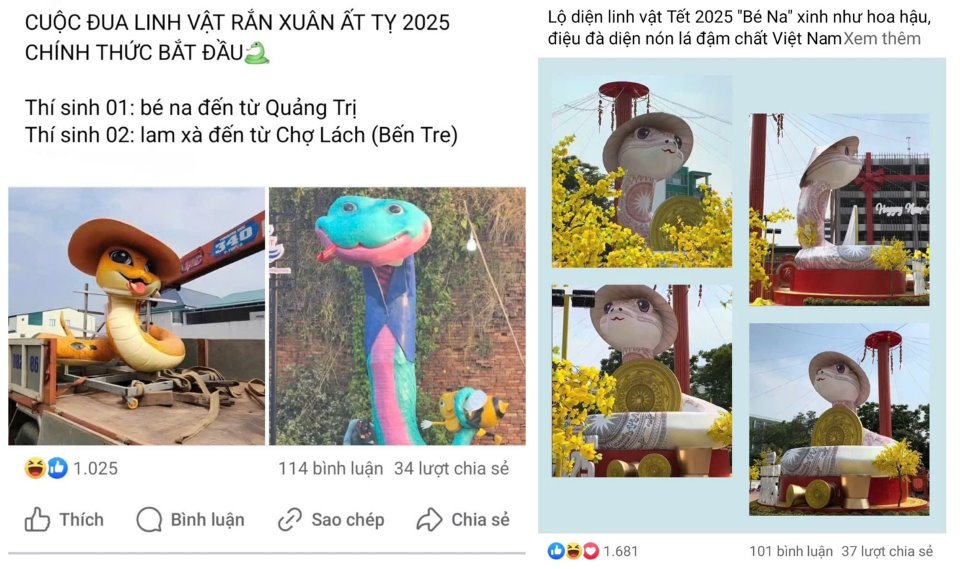Open Bé Na photo with red bow building
This screenshot has height=569, width=960.
[x=839, y=209]
